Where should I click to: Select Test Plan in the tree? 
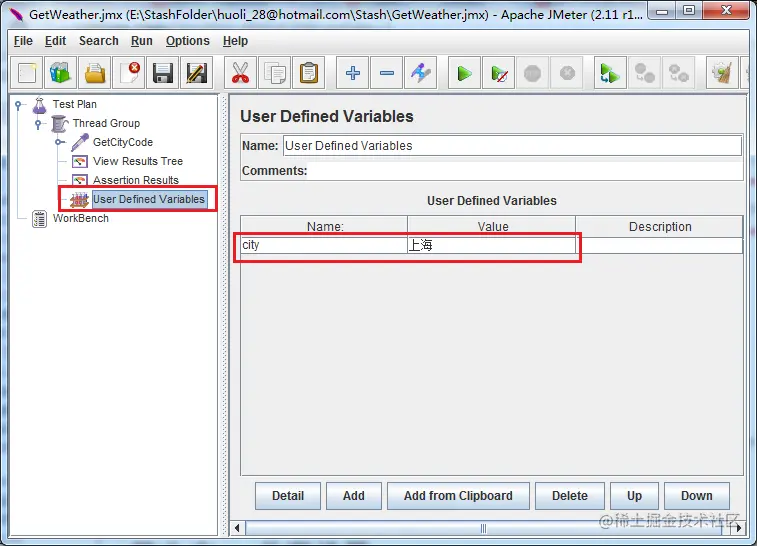point(75,104)
